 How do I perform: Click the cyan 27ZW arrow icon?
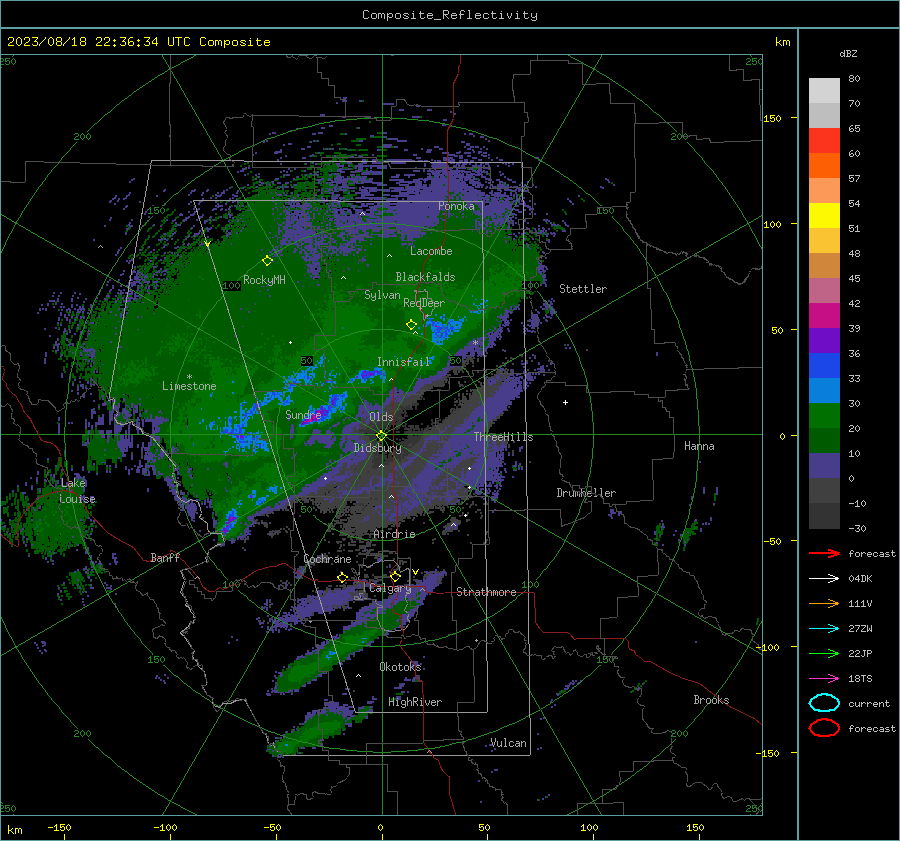[x=824, y=629]
